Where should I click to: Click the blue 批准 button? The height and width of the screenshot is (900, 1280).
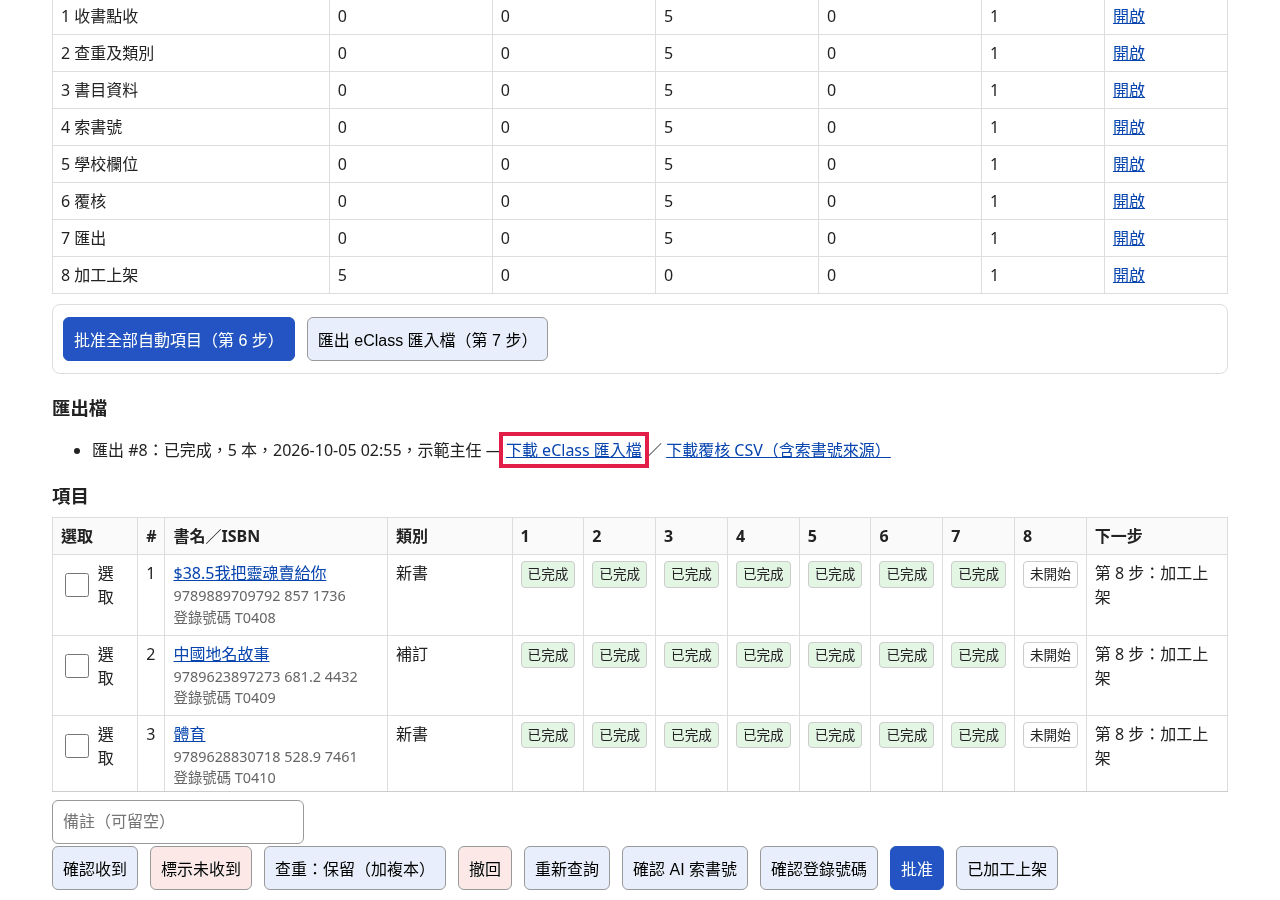917,868
